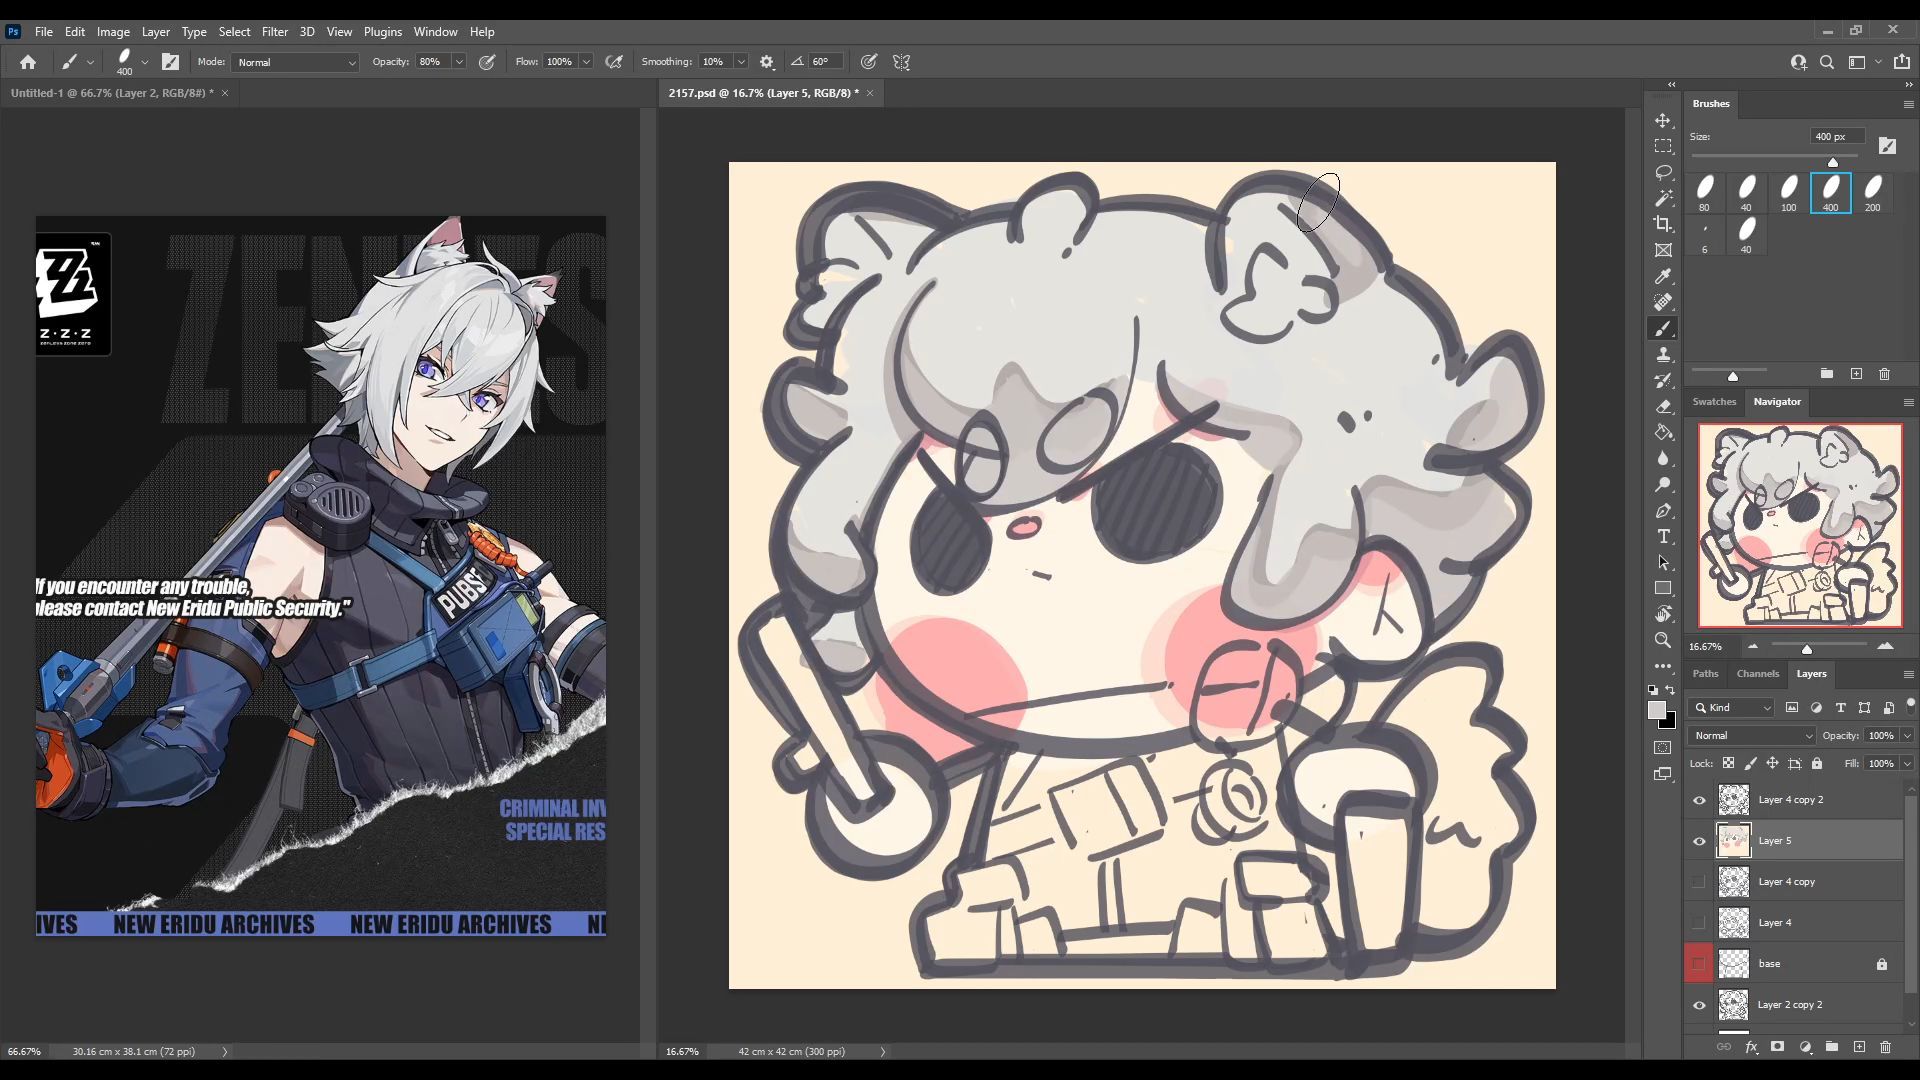Select the Spot Healing Brush tool
This screenshot has width=1920, height=1080.
coord(1663,302)
